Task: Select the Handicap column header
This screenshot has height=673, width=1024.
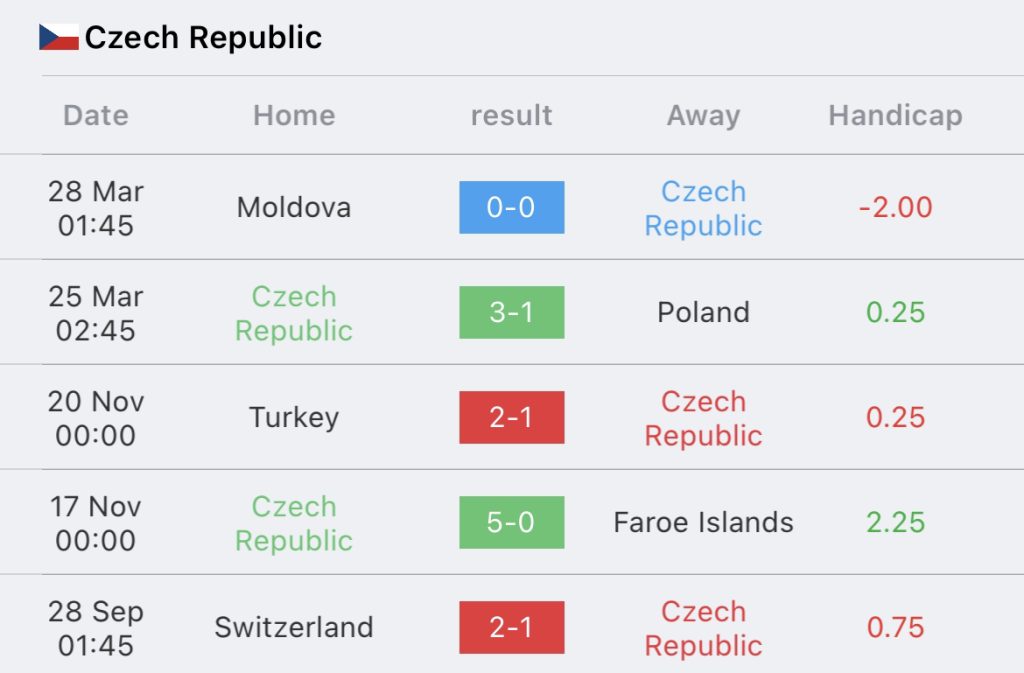Action: click(895, 116)
